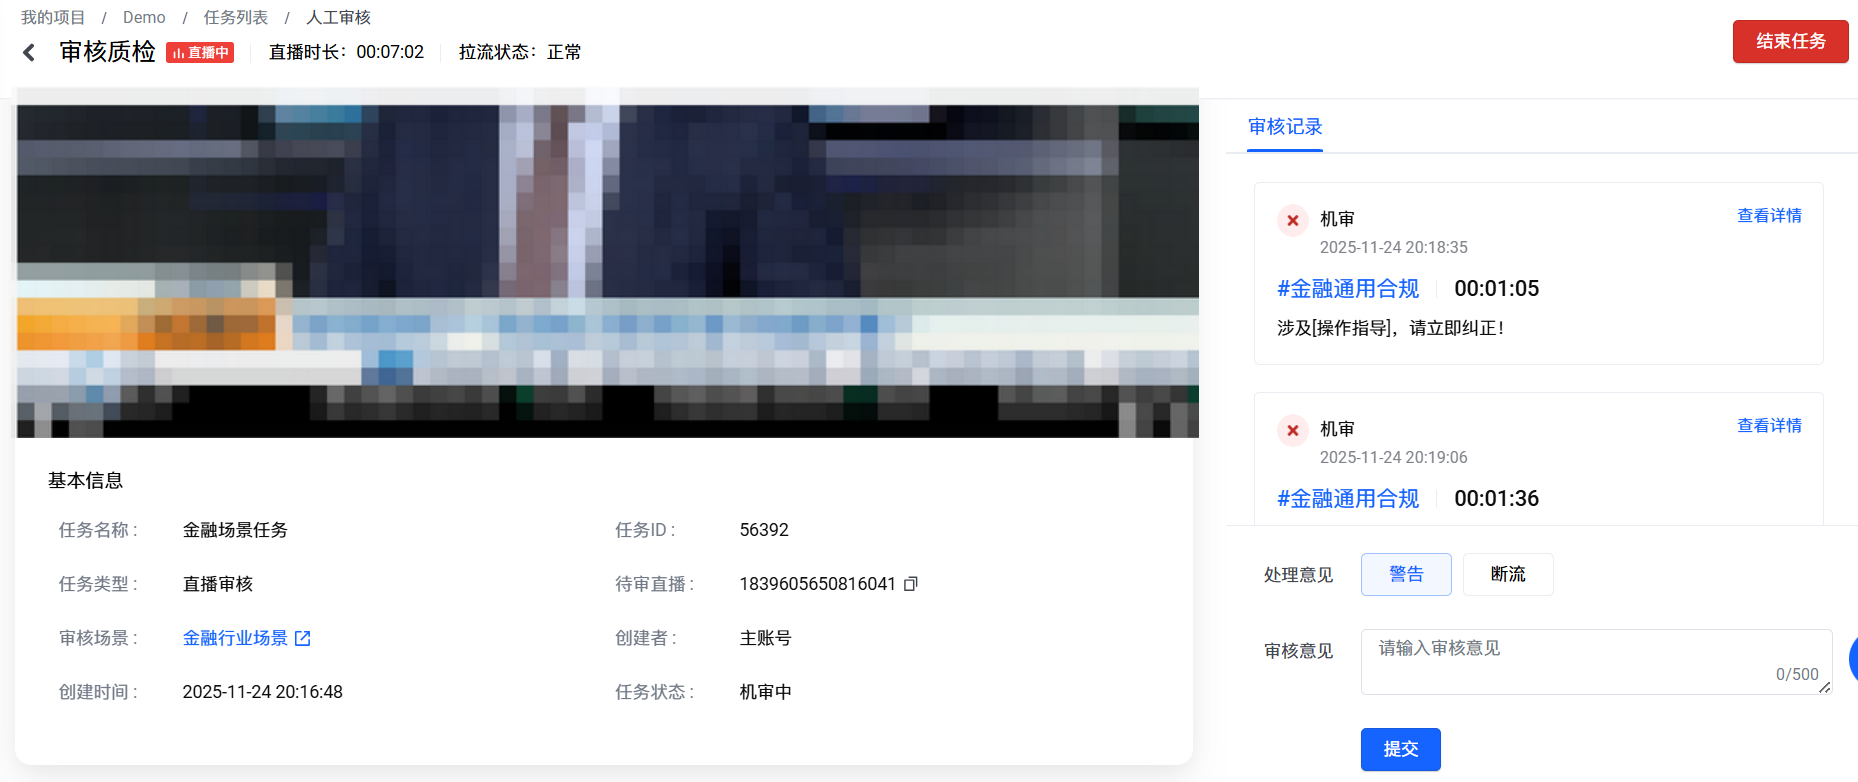Open 查看详情 for the 20:18:35 record
1858x782 pixels.
(1769, 216)
